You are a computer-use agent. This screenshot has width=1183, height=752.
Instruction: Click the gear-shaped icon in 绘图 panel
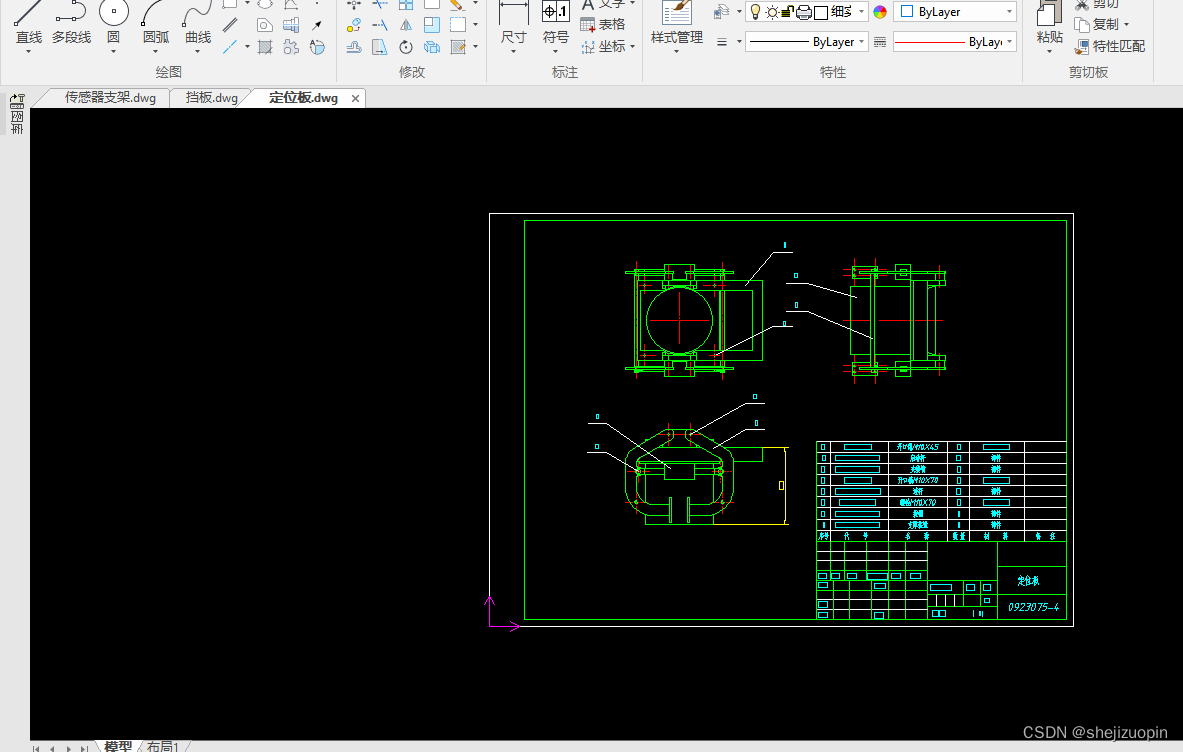tap(291, 48)
